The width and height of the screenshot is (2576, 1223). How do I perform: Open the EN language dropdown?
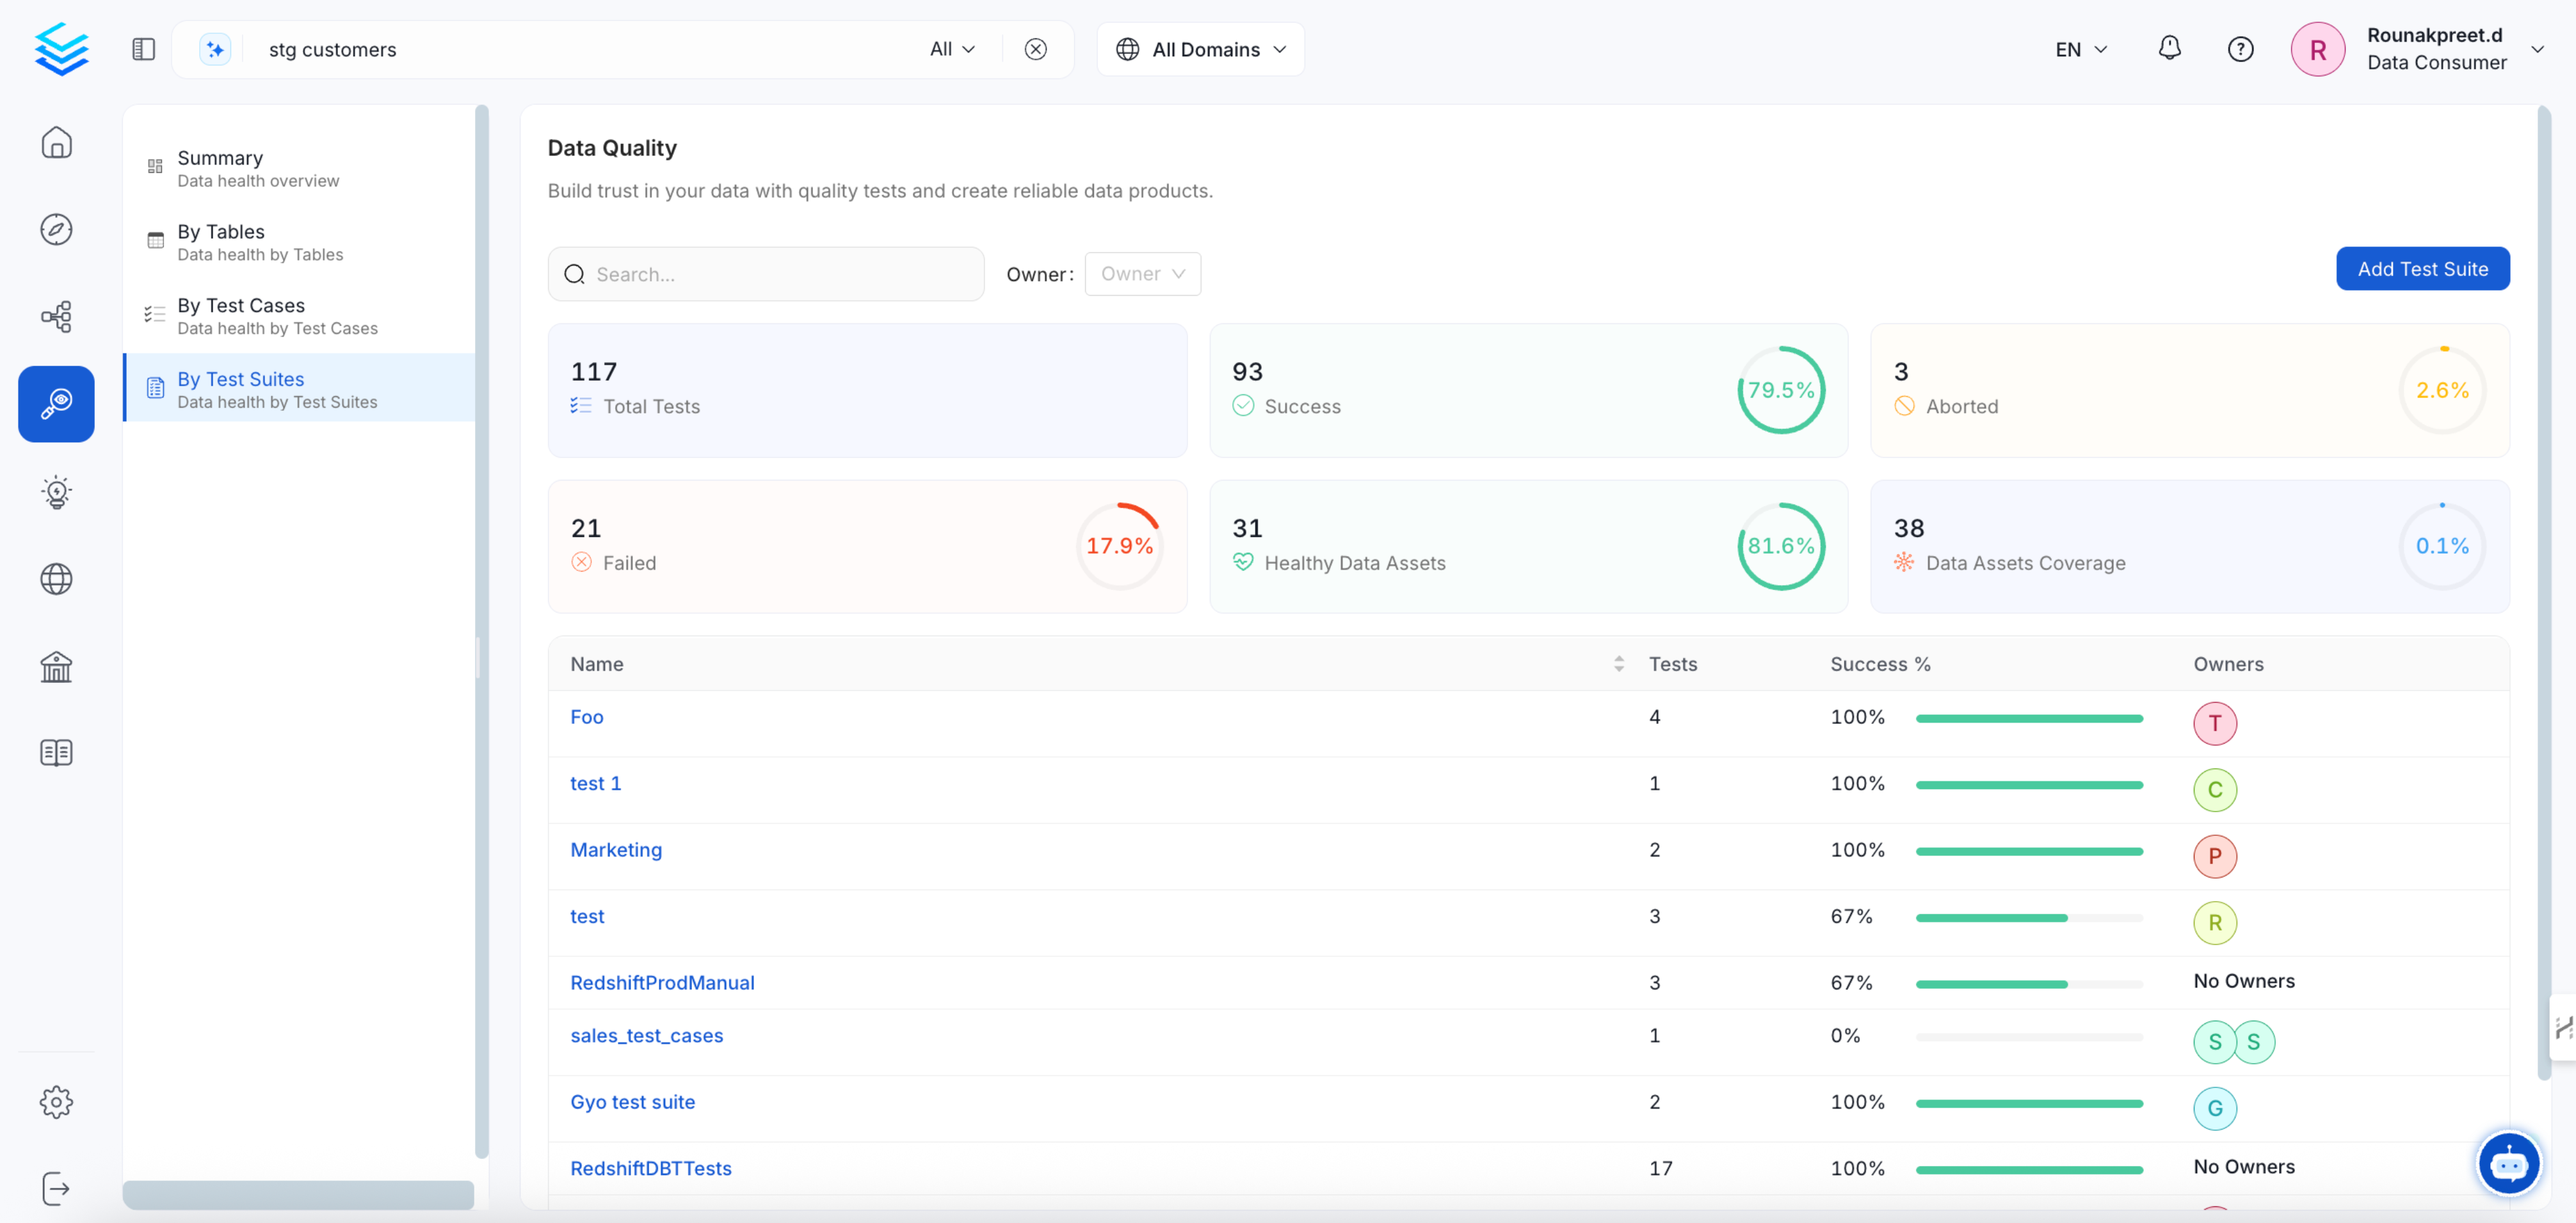pos(2079,48)
